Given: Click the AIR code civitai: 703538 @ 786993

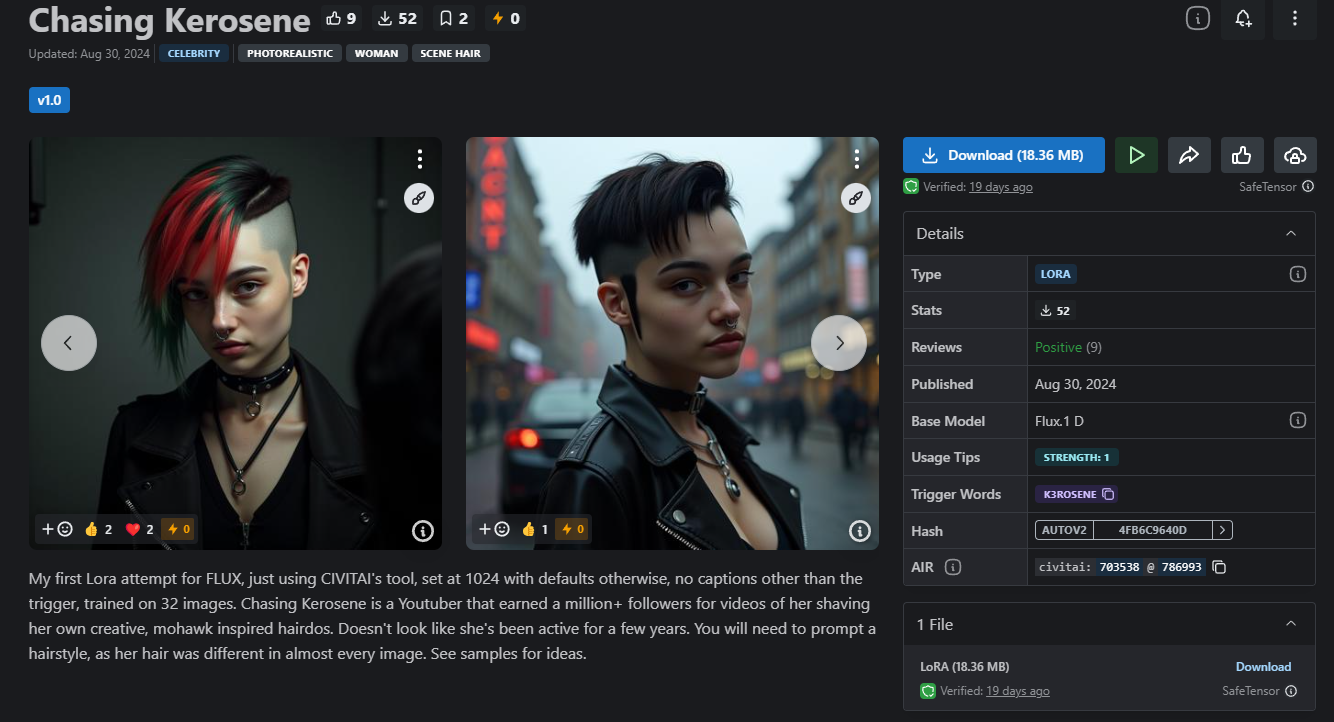Looking at the screenshot, I should tap(1120, 567).
